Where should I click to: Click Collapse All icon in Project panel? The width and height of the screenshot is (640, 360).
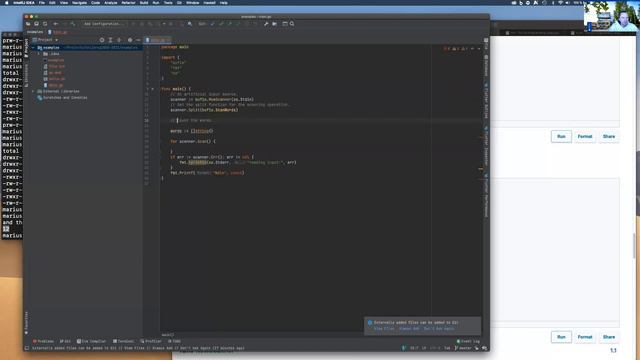[x=119, y=40]
